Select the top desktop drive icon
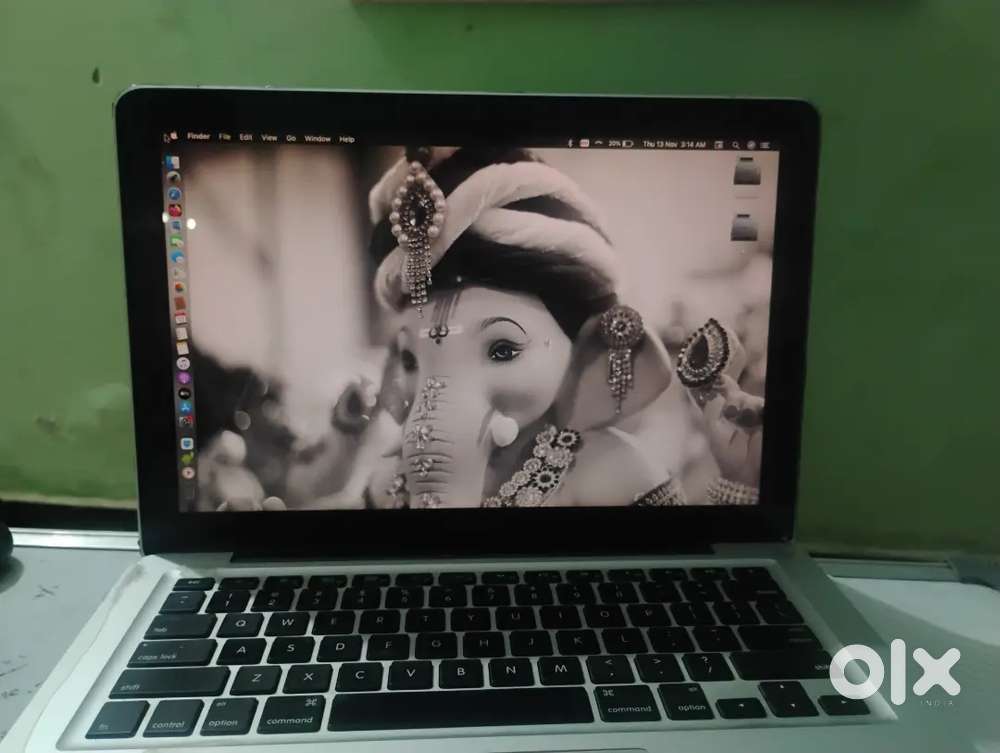Image resolution: width=1000 pixels, height=753 pixels. pyautogui.click(x=746, y=173)
